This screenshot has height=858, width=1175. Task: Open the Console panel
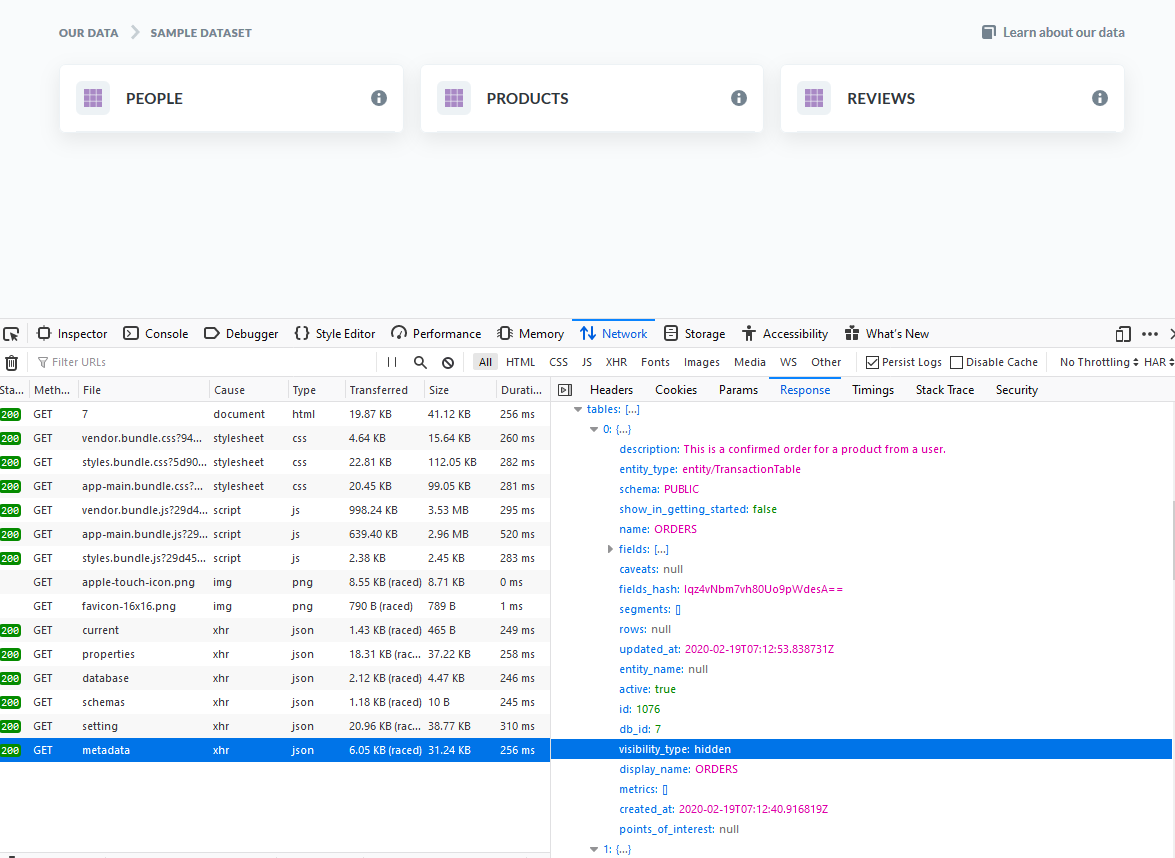[x=155, y=333]
